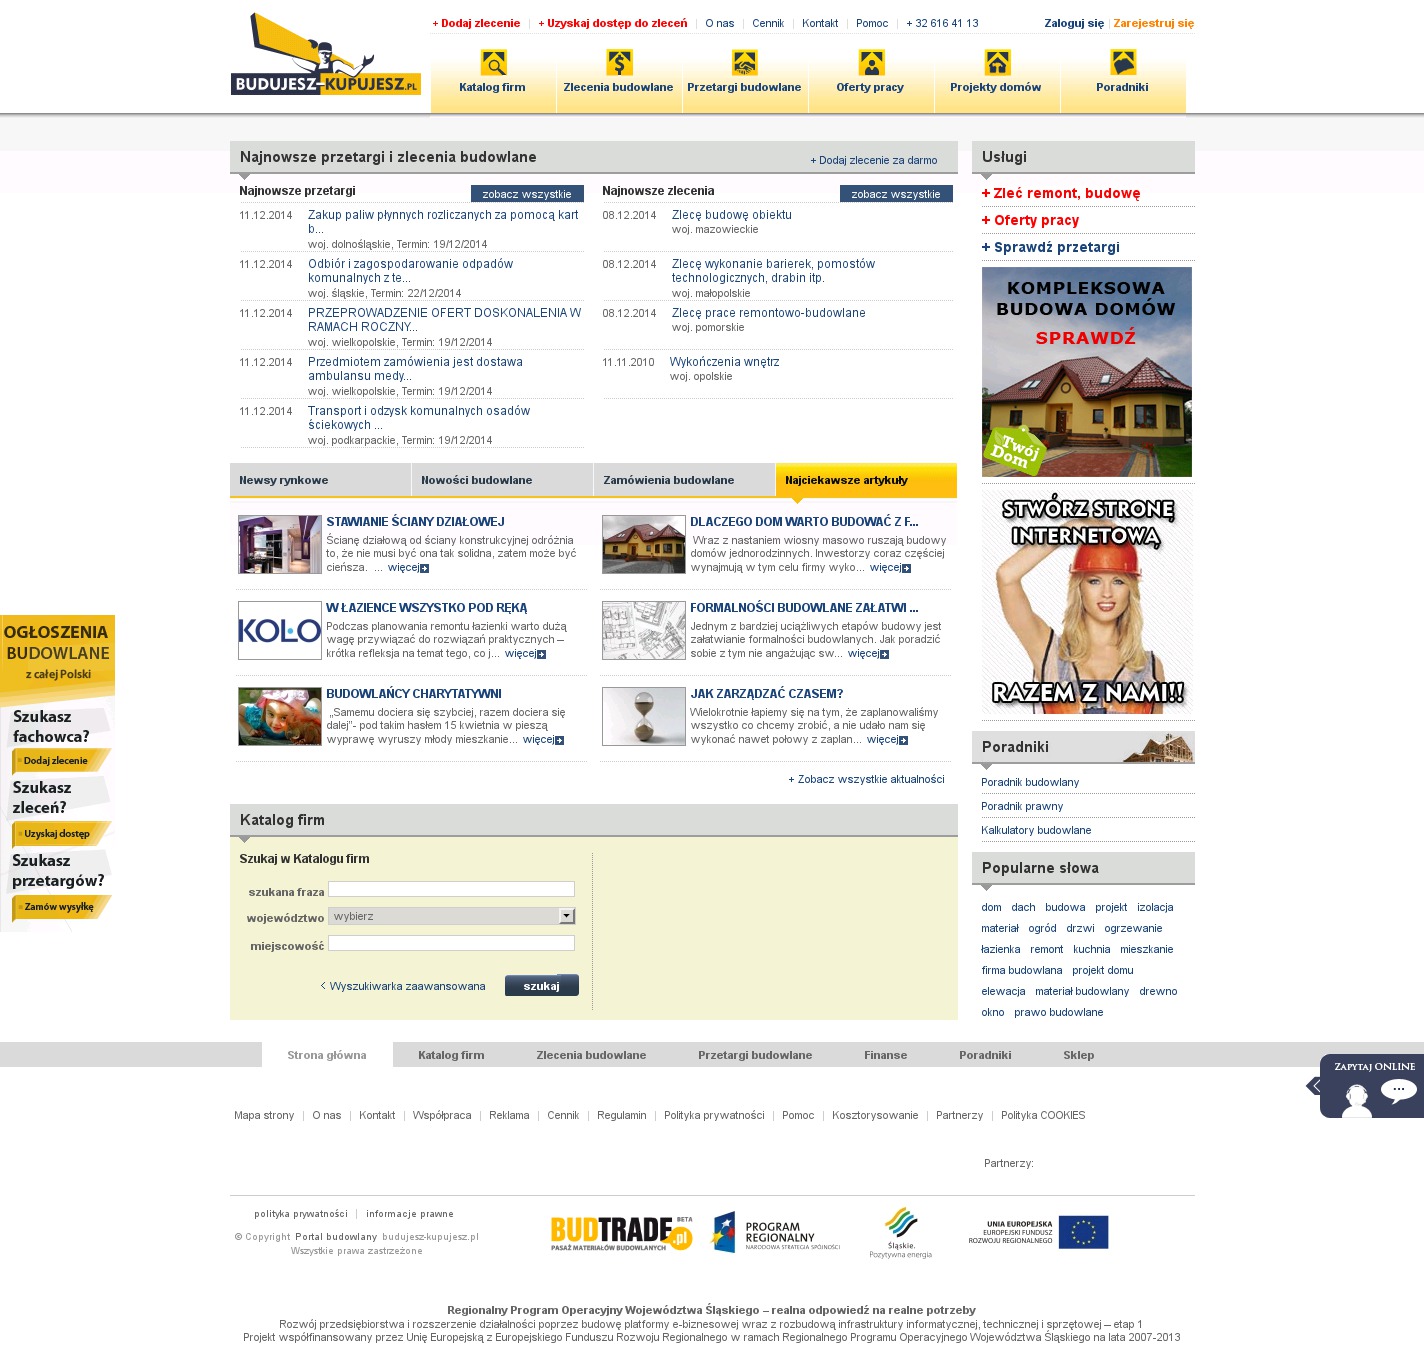Select the Newsy rynkowe tab
The image size is (1424, 1370).
284,480
